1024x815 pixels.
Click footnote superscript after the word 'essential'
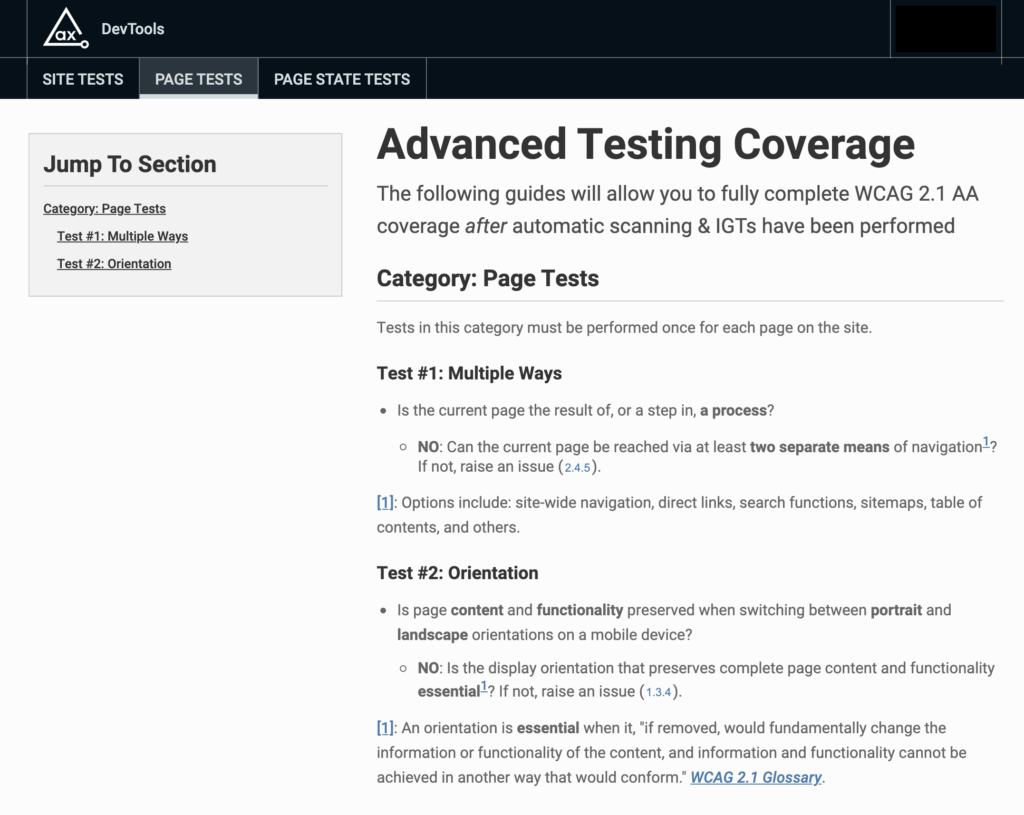[483, 684]
